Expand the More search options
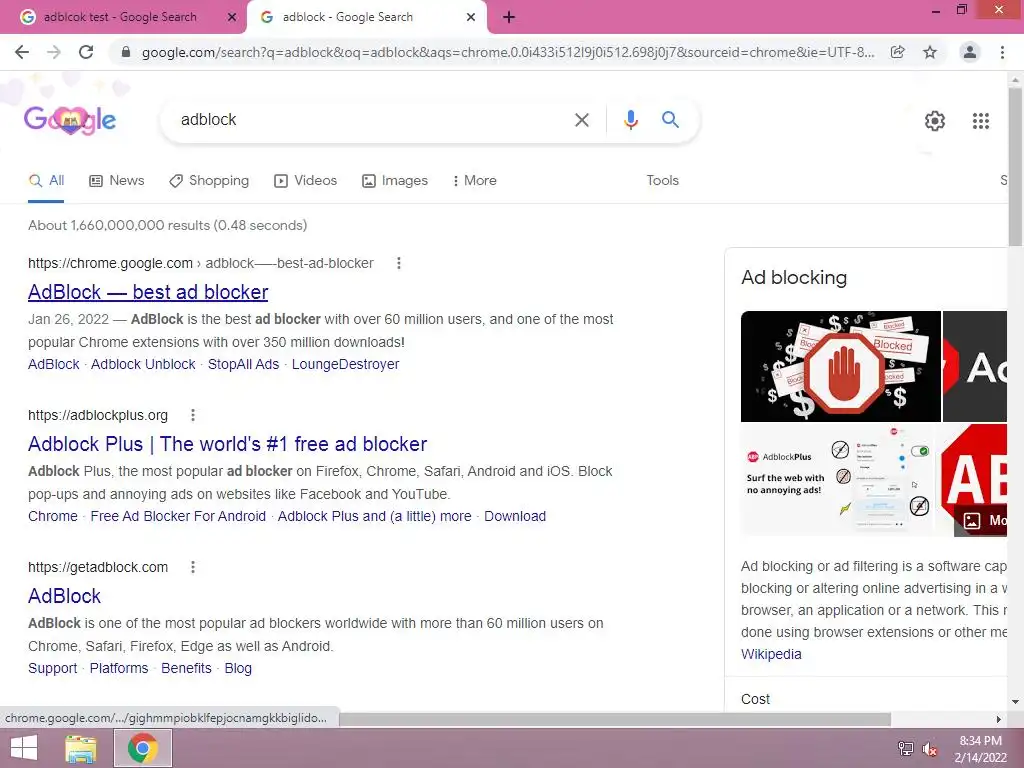Image resolution: width=1024 pixels, height=768 pixels. tap(475, 181)
